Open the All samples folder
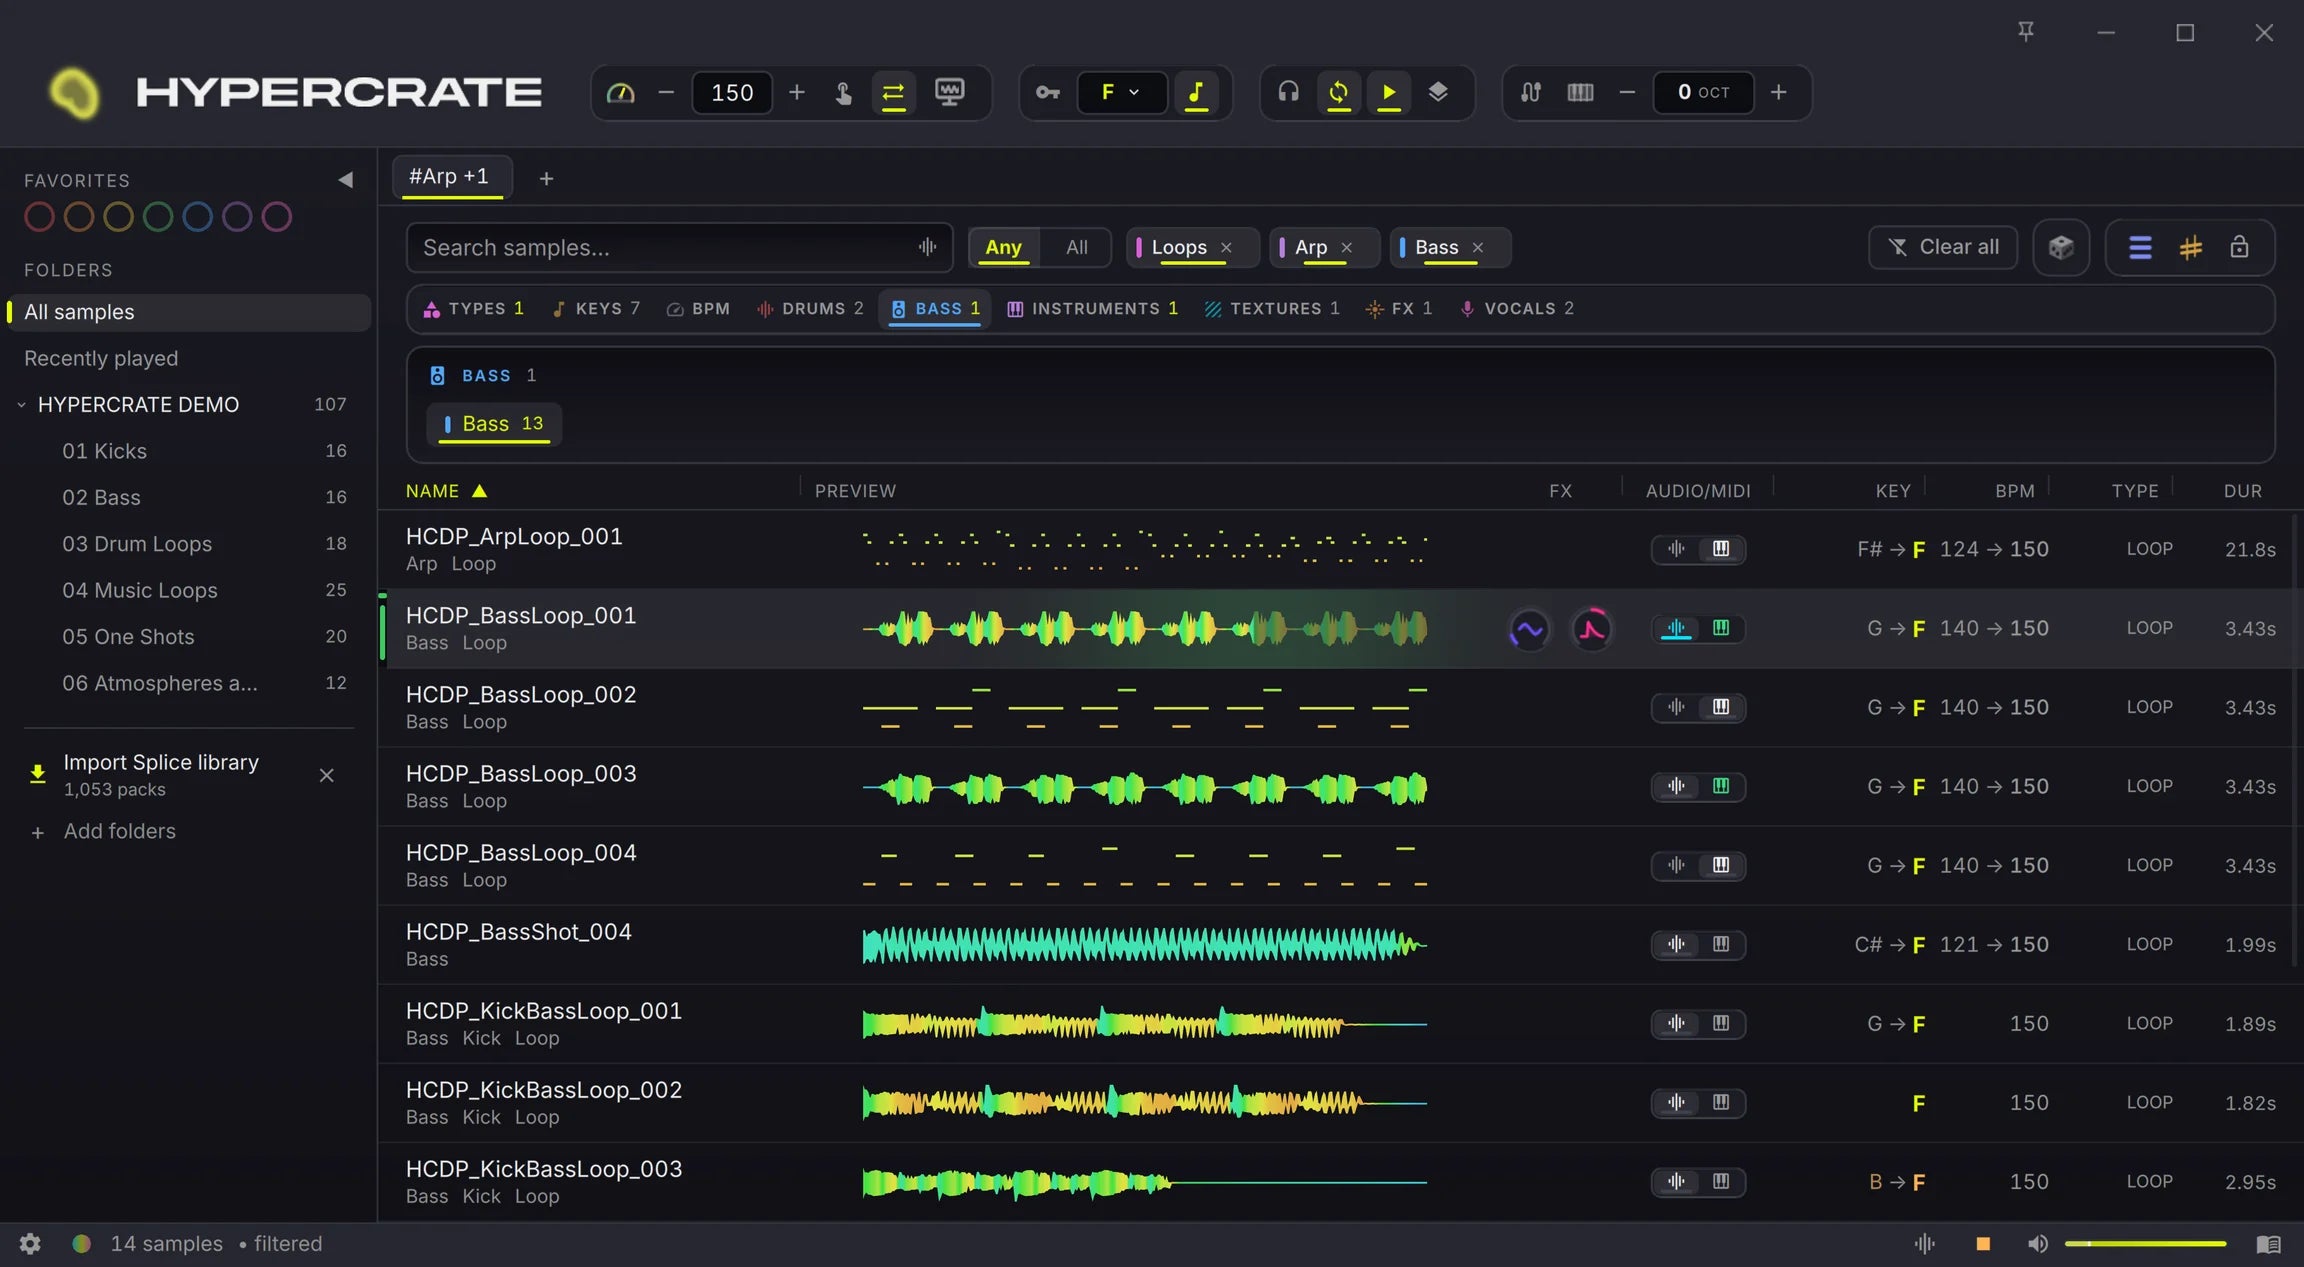The width and height of the screenshot is (2304, 1267). coord(188,312)
